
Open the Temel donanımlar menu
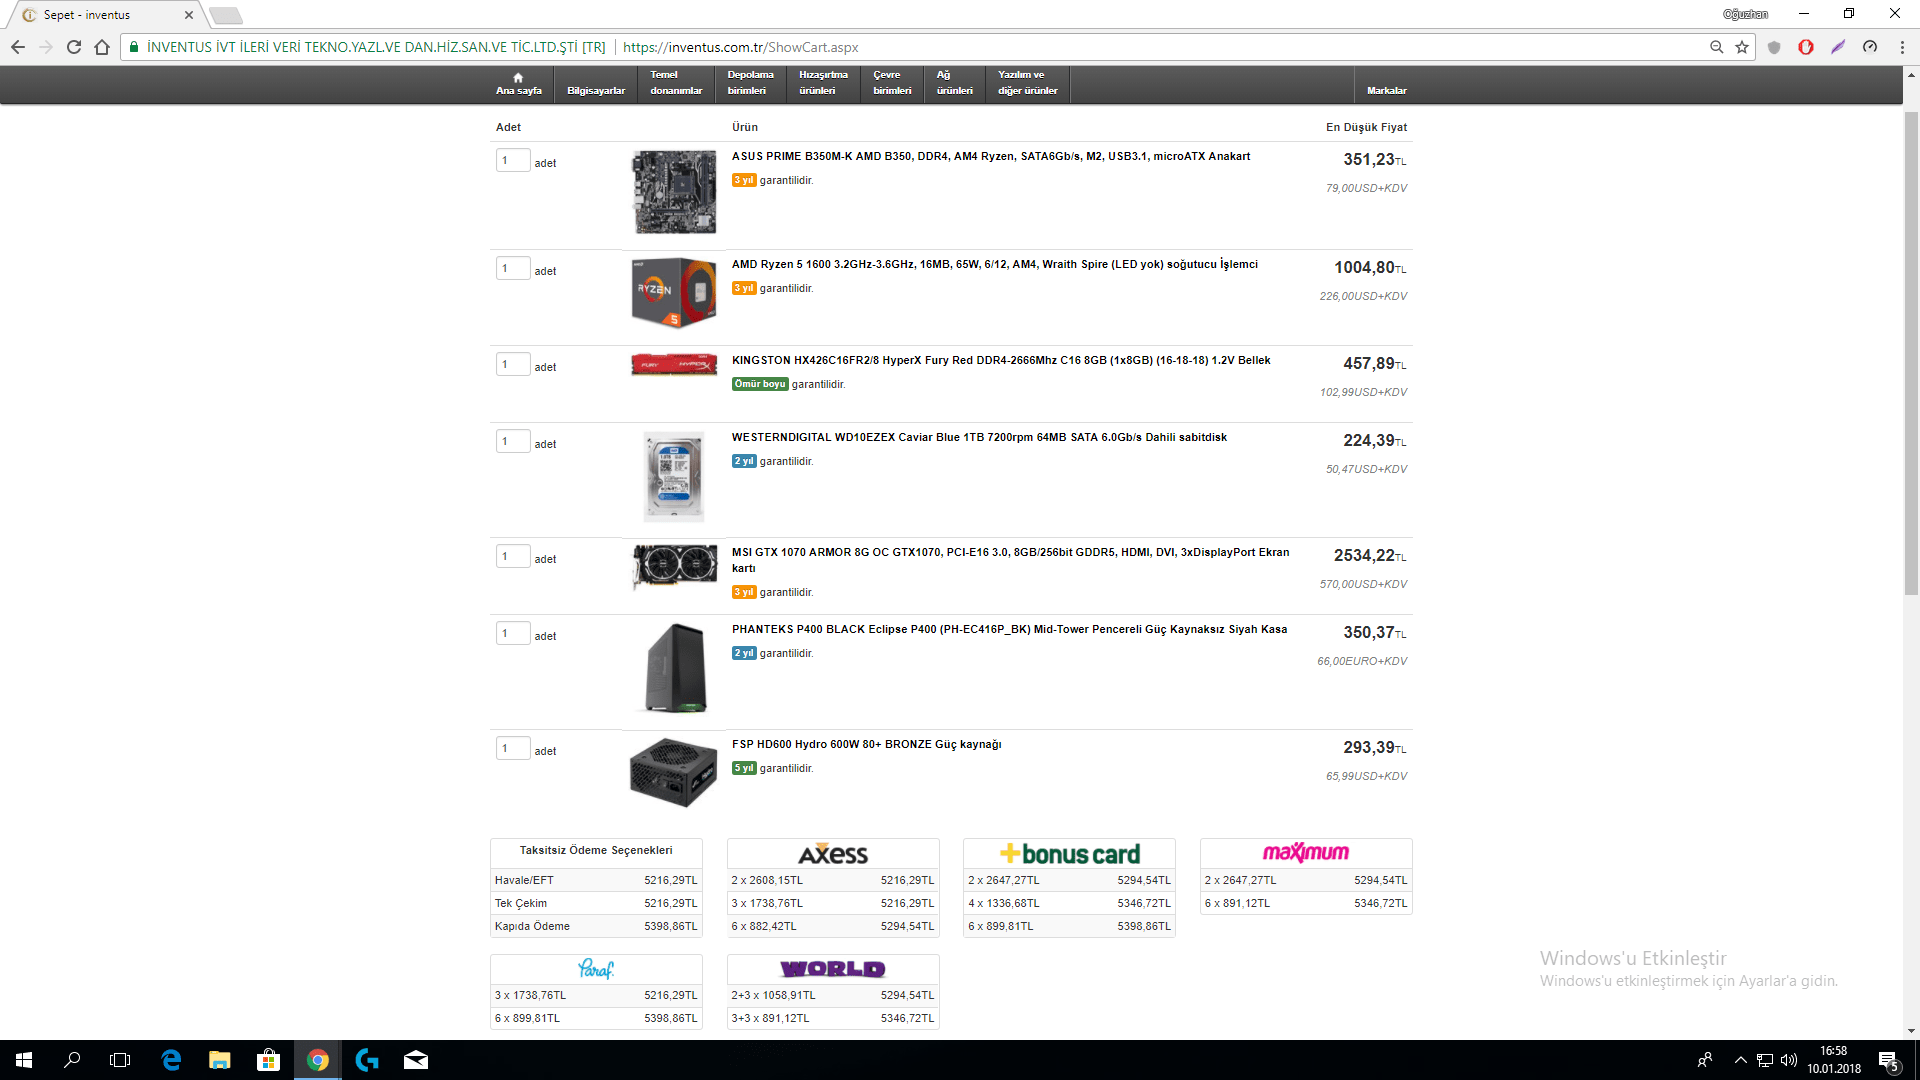(x=676, y=83)
